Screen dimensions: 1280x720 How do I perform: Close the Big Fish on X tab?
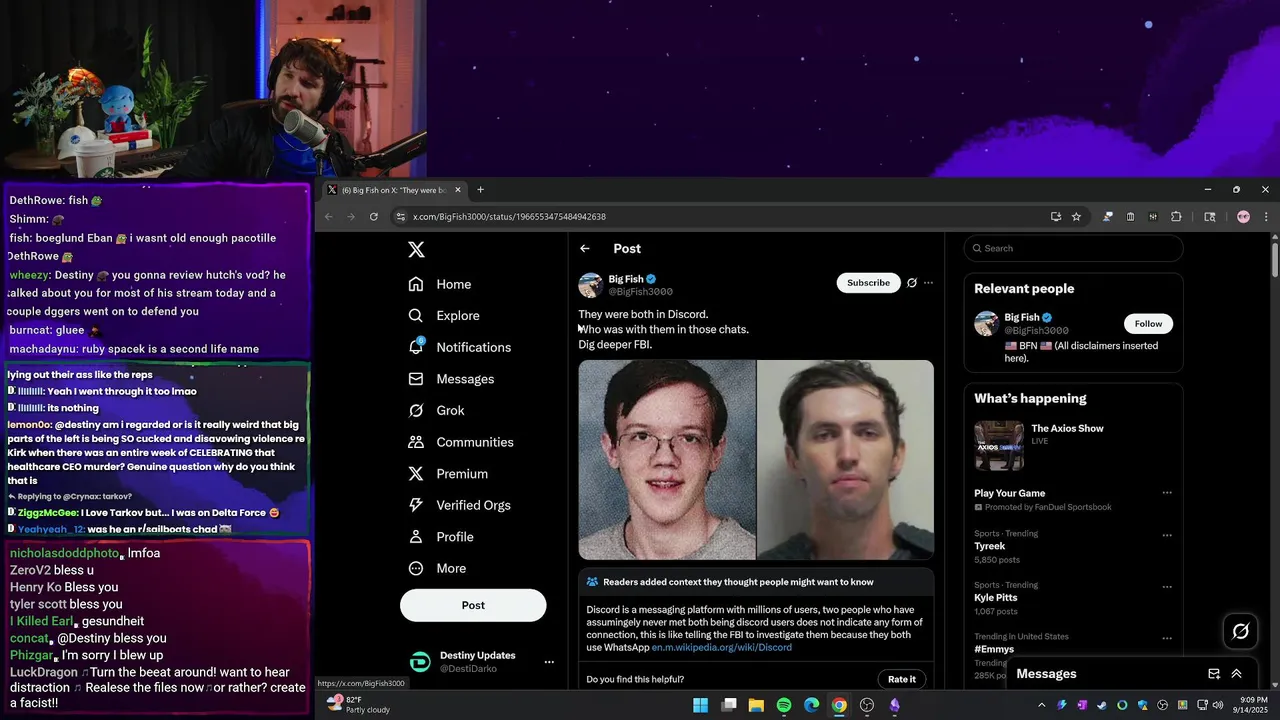[x=458, y=190]
